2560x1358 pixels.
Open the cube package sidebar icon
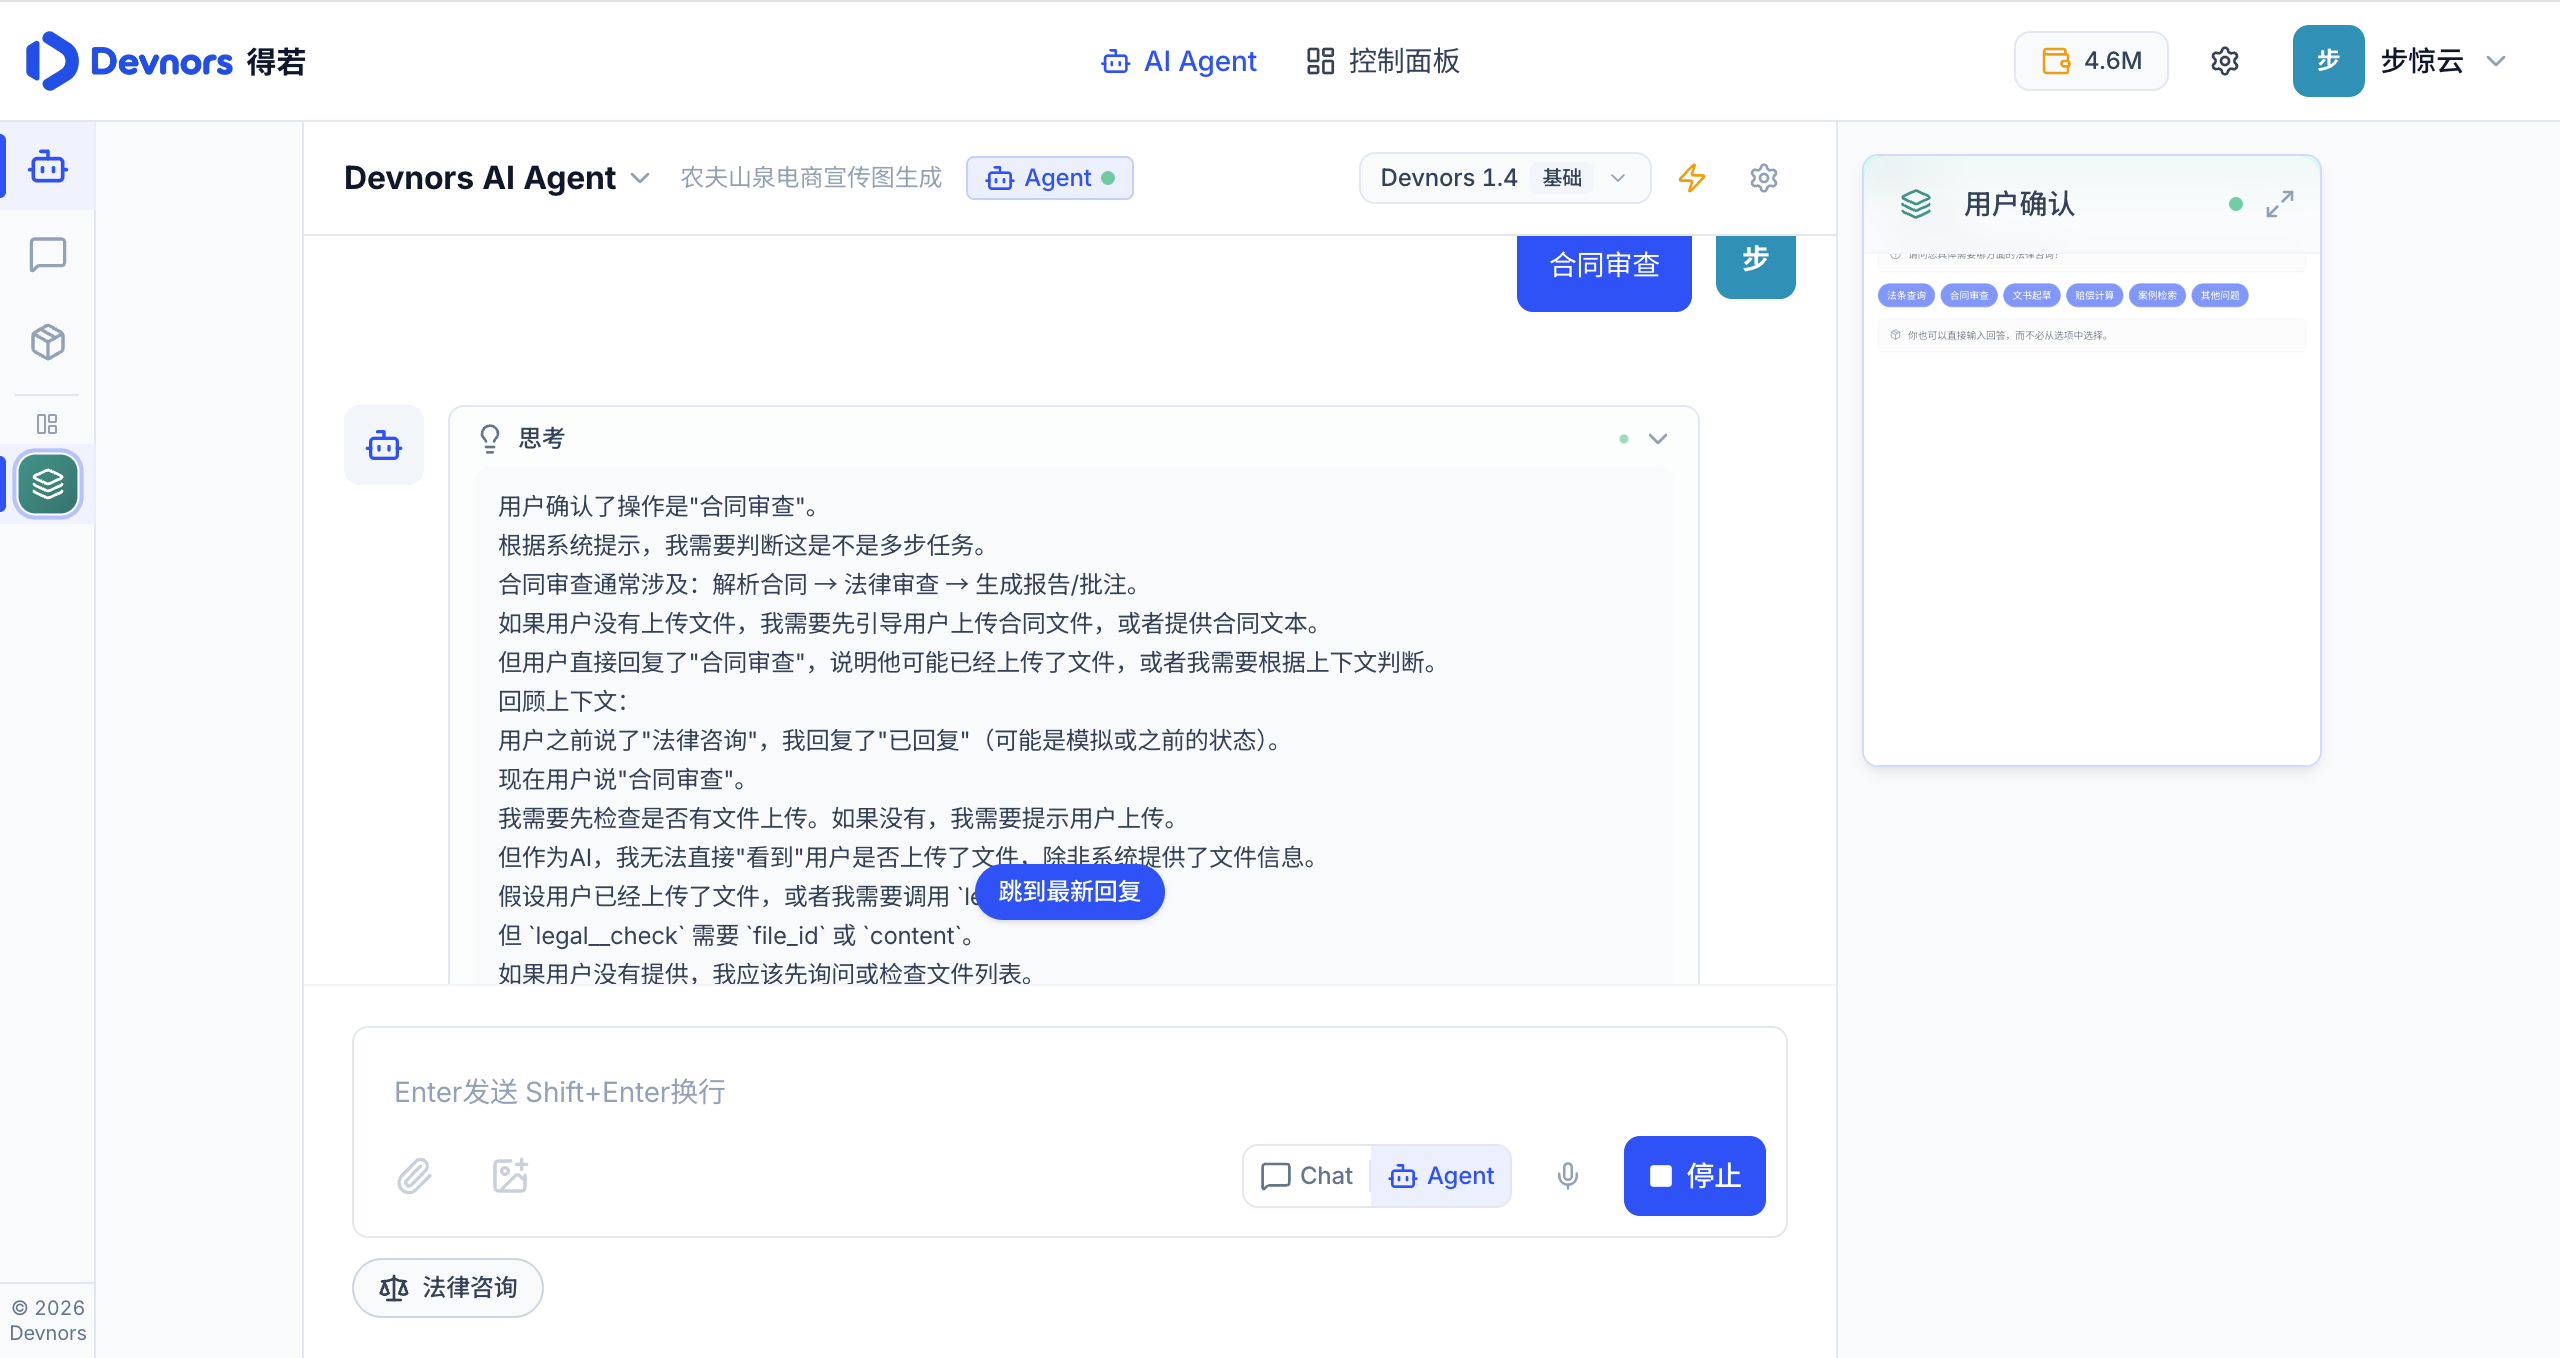coord(48,342)
